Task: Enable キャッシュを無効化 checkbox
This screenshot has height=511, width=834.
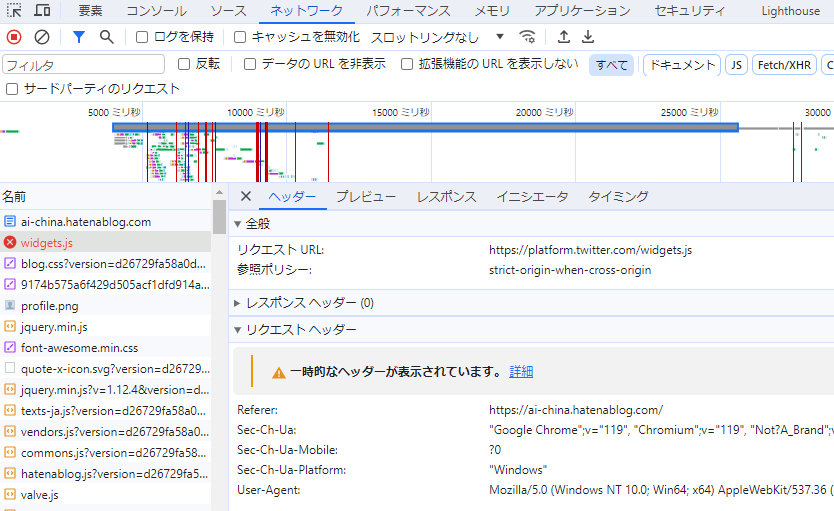Action: click(x=240, y=37)
